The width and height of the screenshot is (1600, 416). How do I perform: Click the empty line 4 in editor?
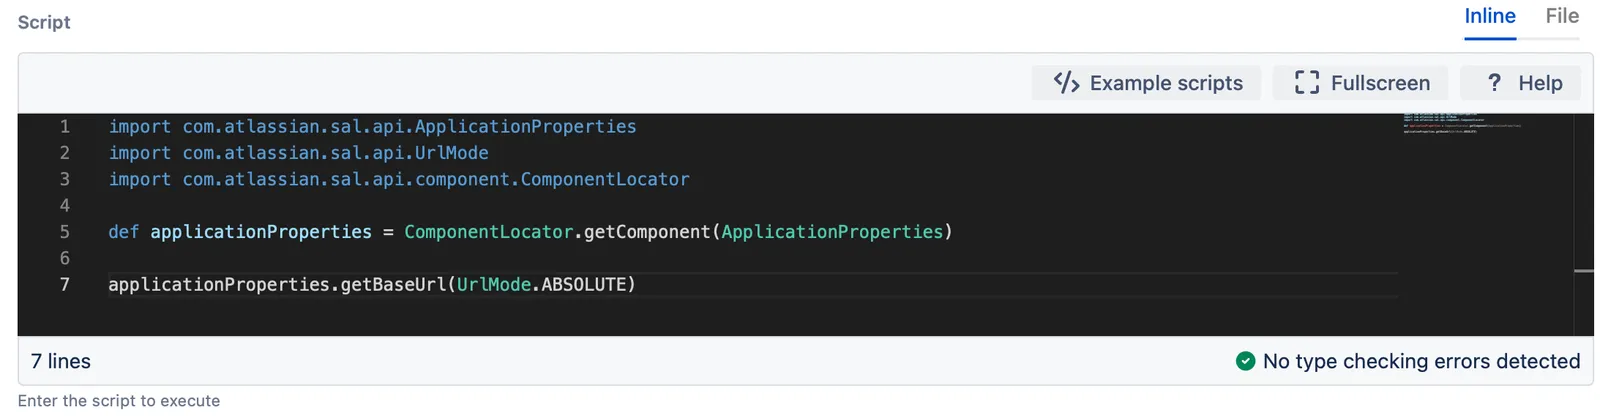click(750, 206)
